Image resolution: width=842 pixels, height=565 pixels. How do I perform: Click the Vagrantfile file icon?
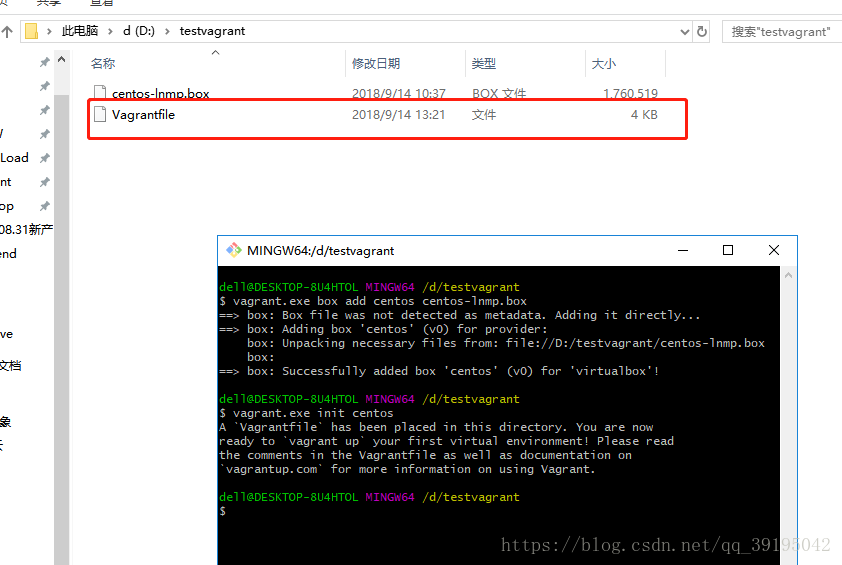[100, 114]
